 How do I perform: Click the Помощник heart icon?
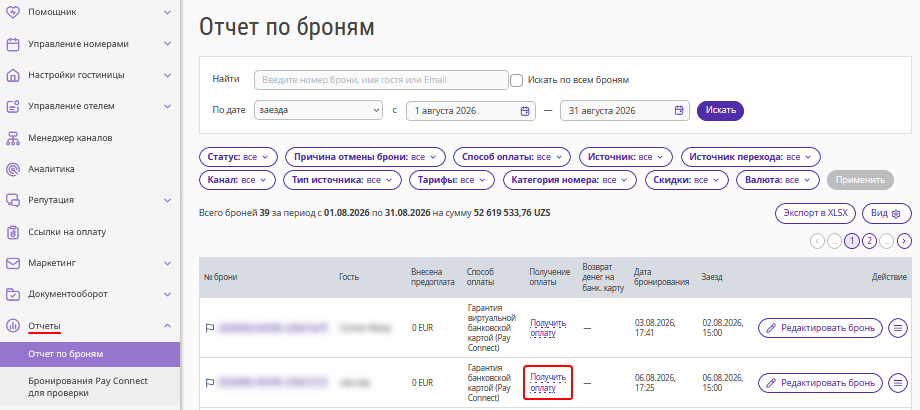(13, 12)
